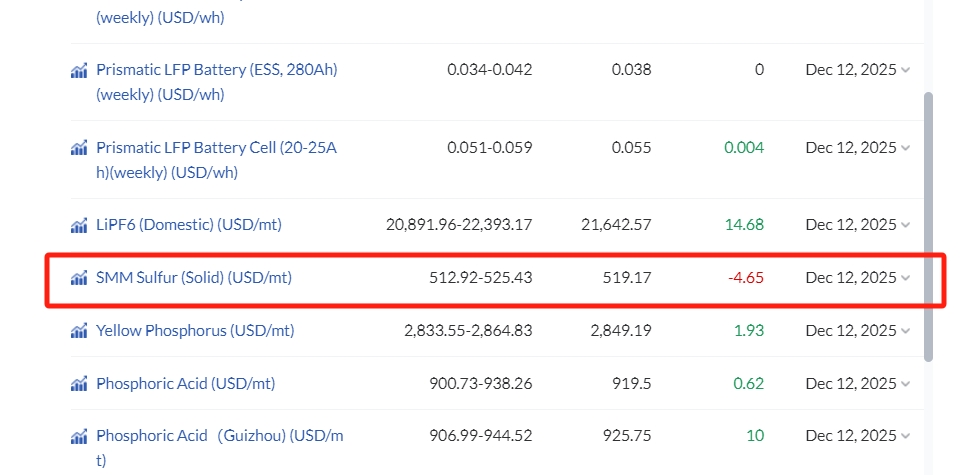Click chart icon for Phosphoric Acid (Guizhou)
The height and width of the screenshot is (475, 961).
point(78,436)
